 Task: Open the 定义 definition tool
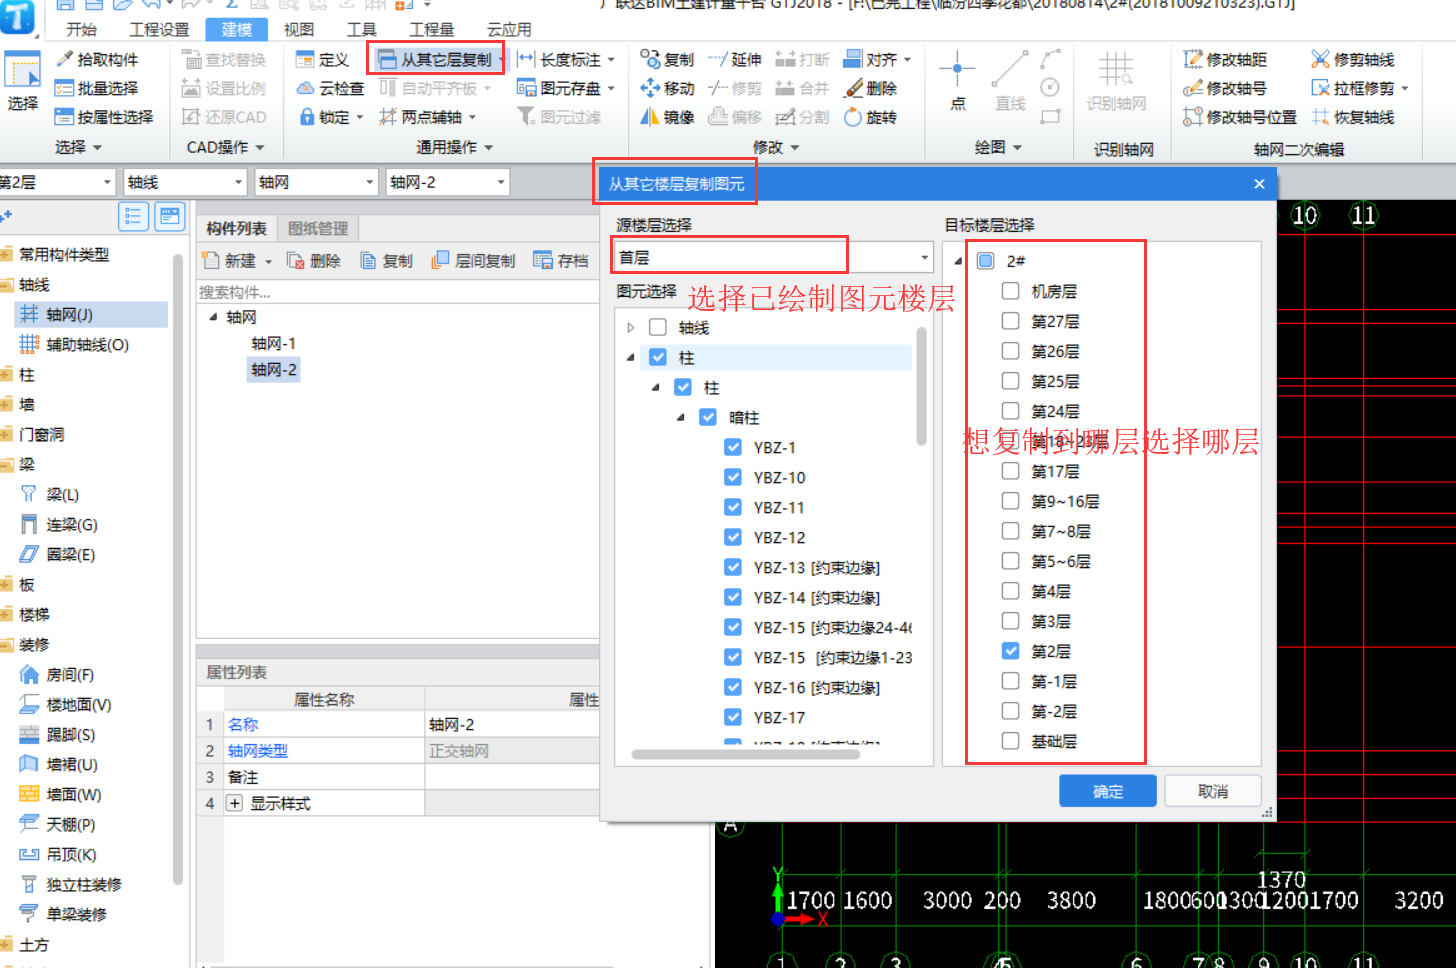[323, 60]
